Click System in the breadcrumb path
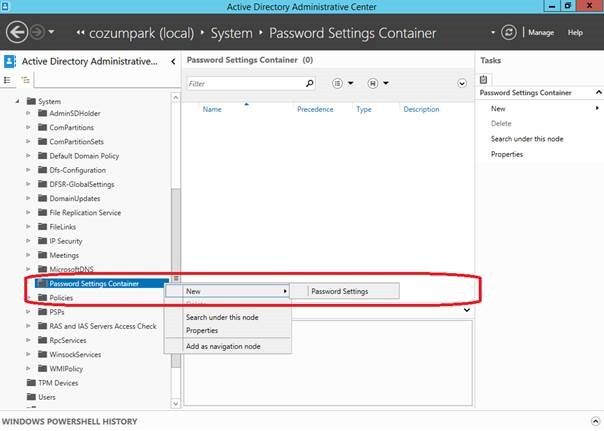The width and height of the screenshot is (604, 431). click(231, 33)
